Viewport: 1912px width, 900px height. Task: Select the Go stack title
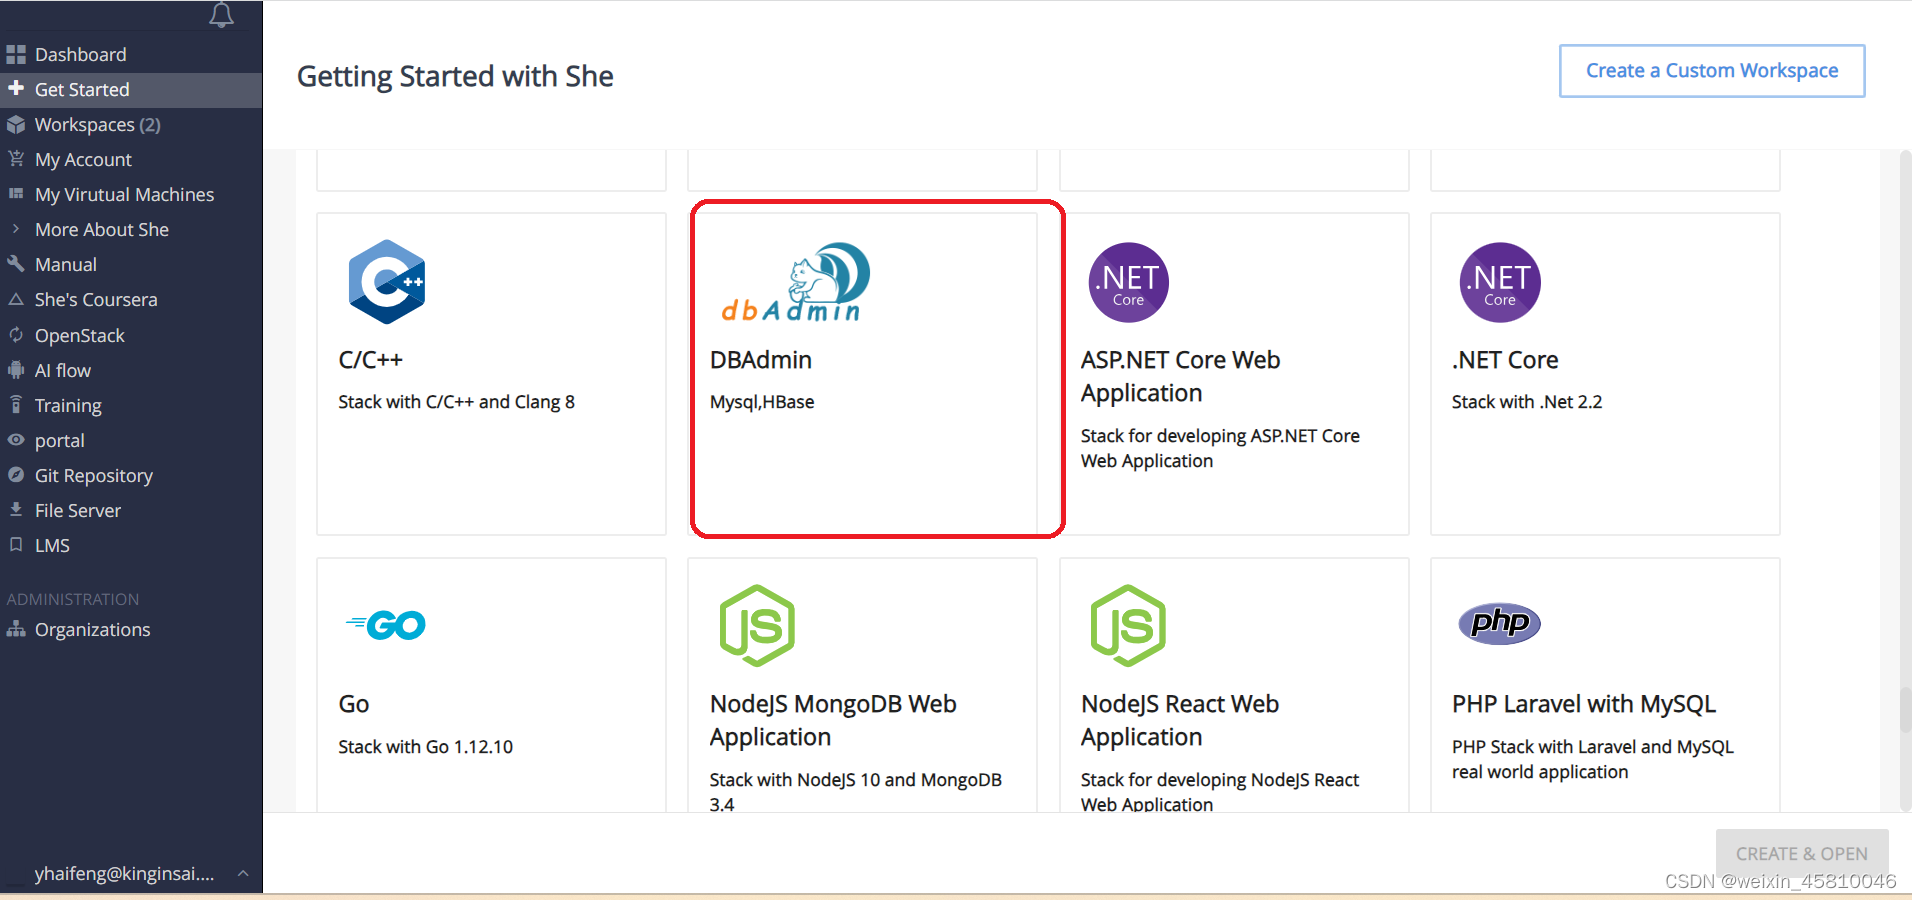pos(354,704)
